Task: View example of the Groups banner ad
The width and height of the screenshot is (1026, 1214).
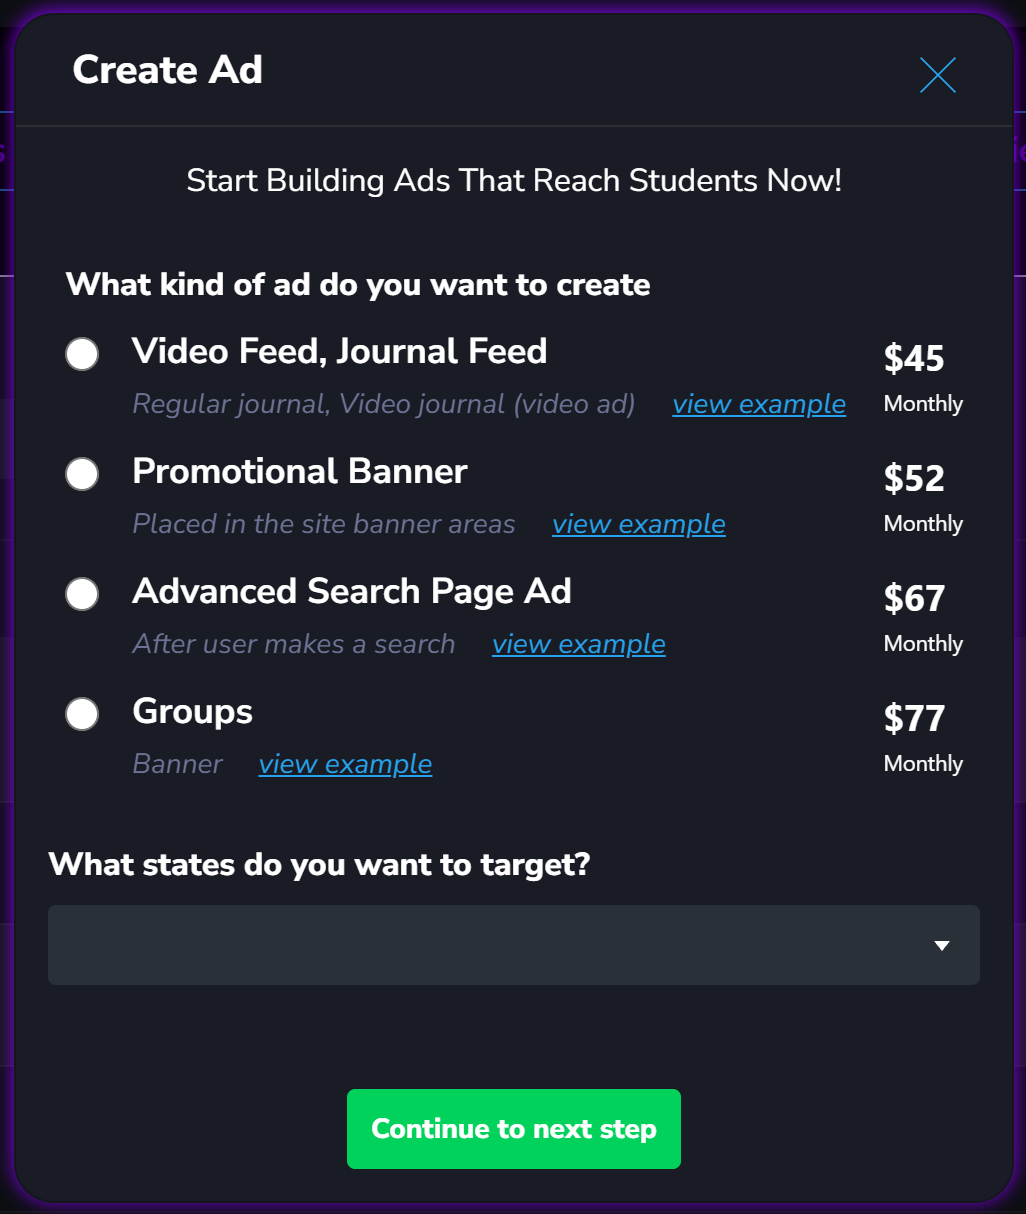Action: [x=345, y=764]
